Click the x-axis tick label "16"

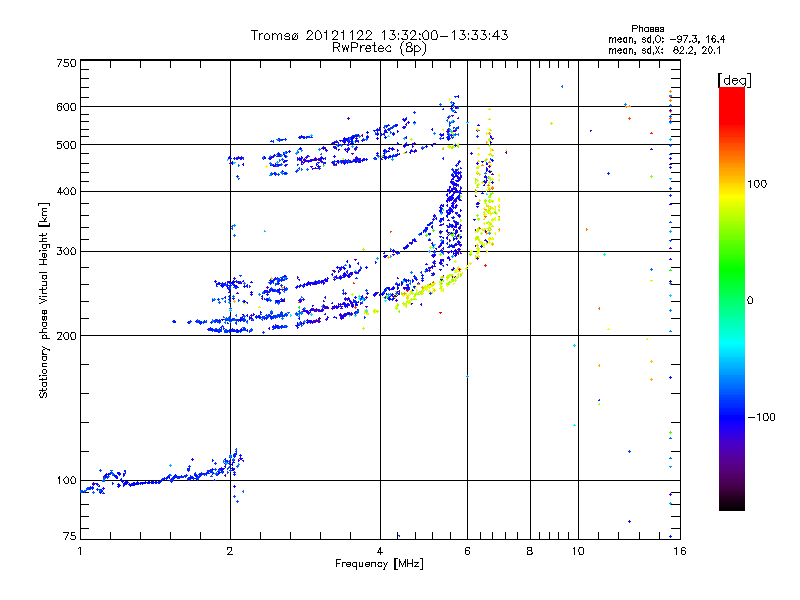[680, 551]
